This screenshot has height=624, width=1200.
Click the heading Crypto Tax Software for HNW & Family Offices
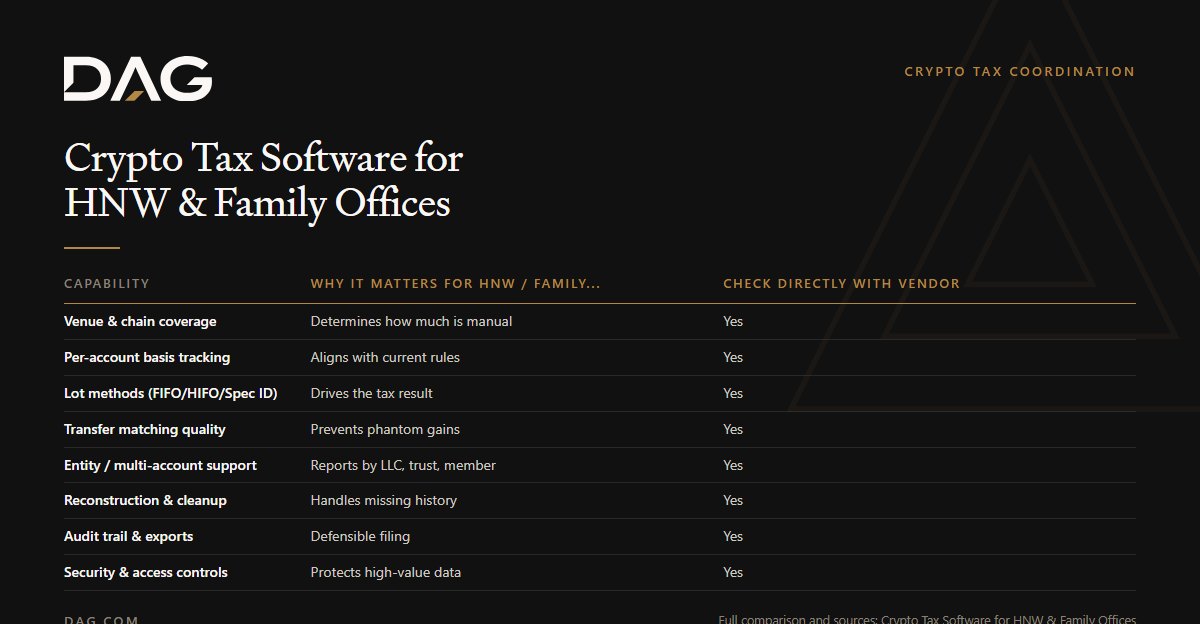pos(263,181)
